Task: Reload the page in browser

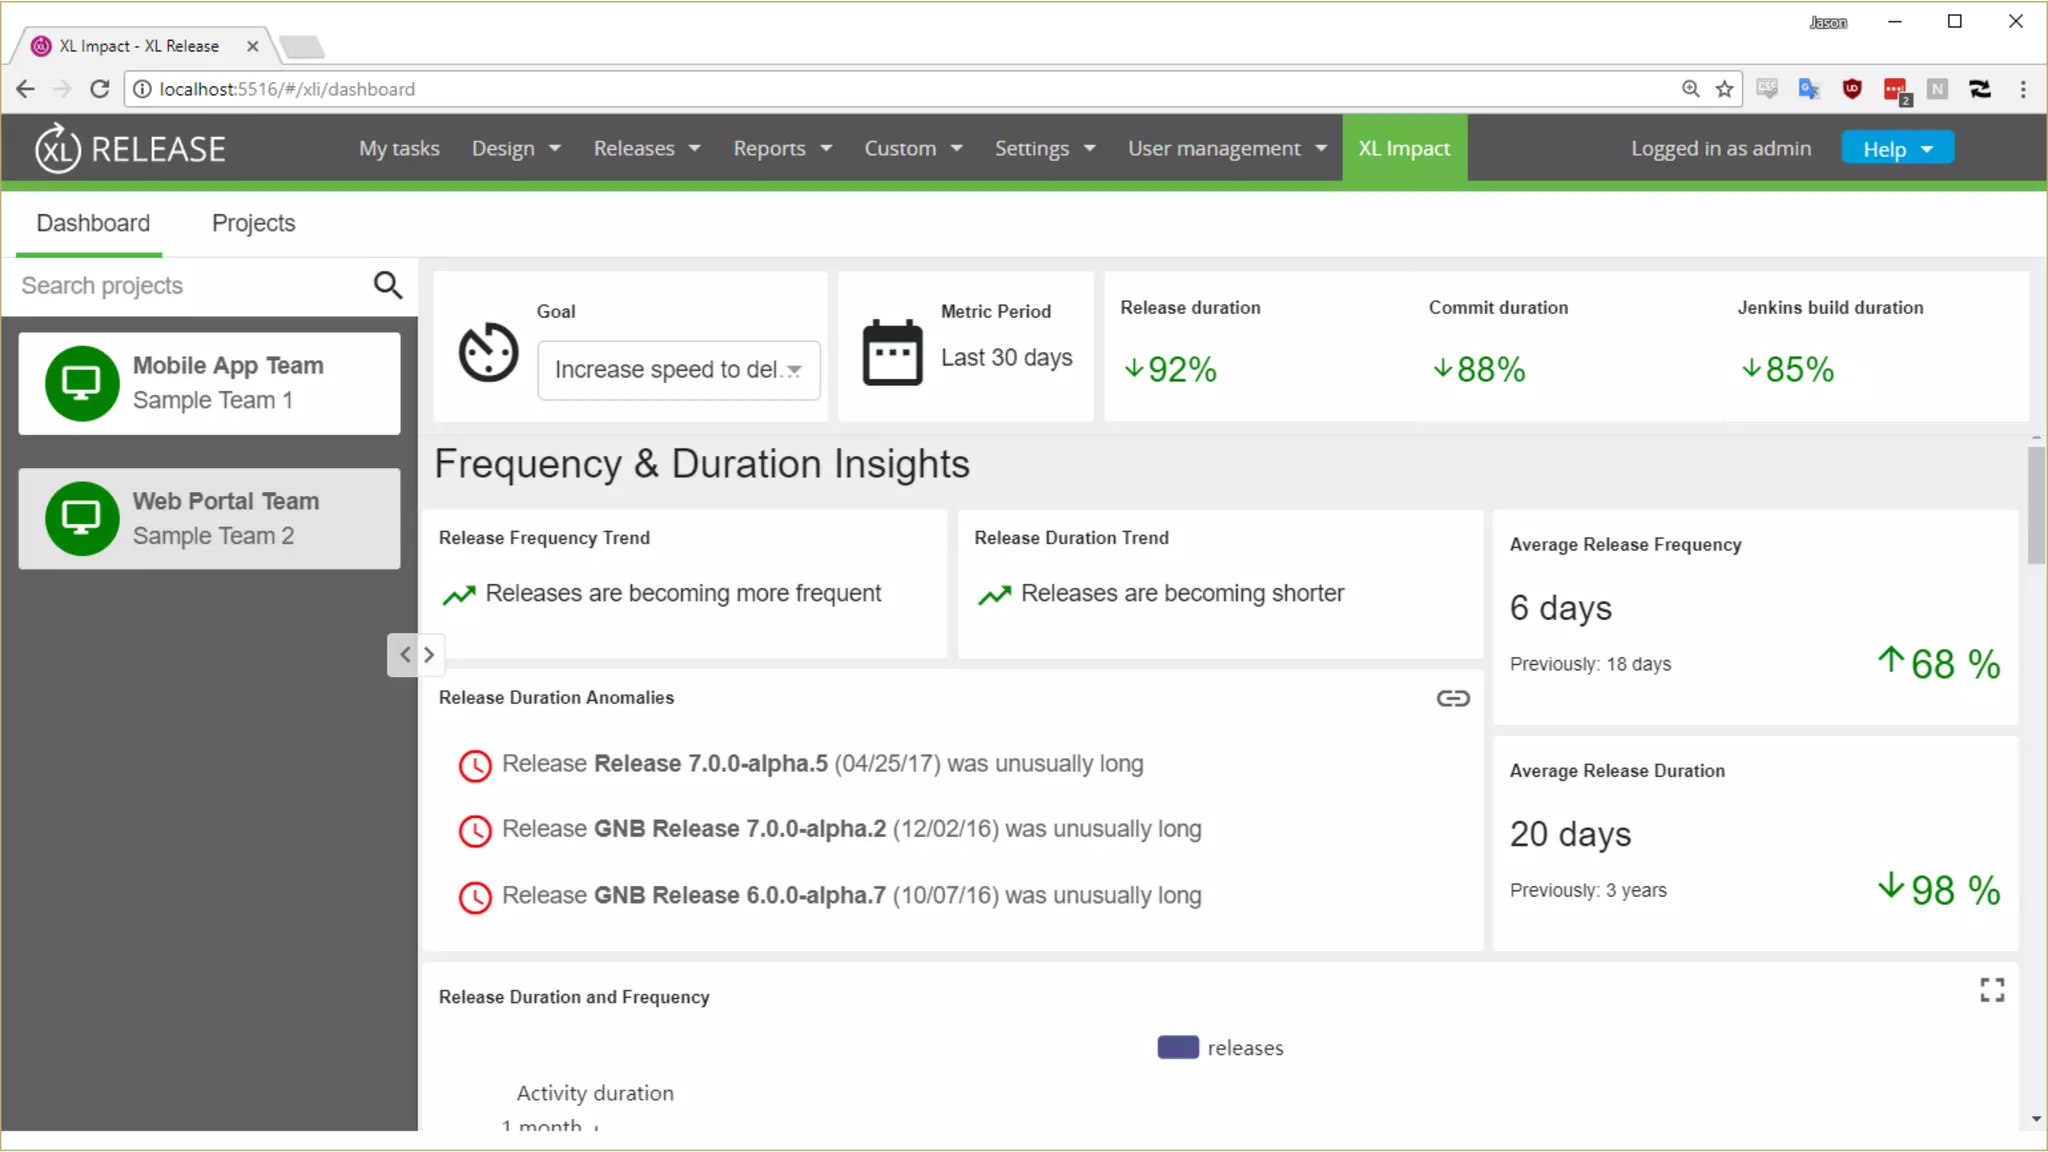Action: coord(99,89)
